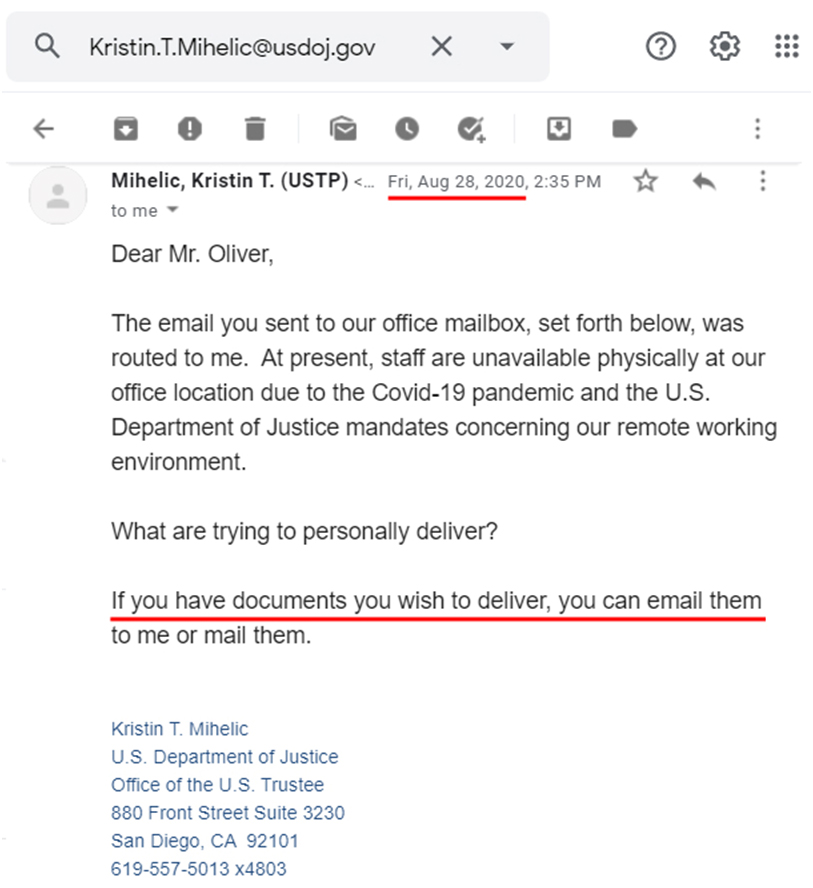Open the Settings gear
This screenshot has width=813, height=888.
pyautogui.click(x=725, y=46)
